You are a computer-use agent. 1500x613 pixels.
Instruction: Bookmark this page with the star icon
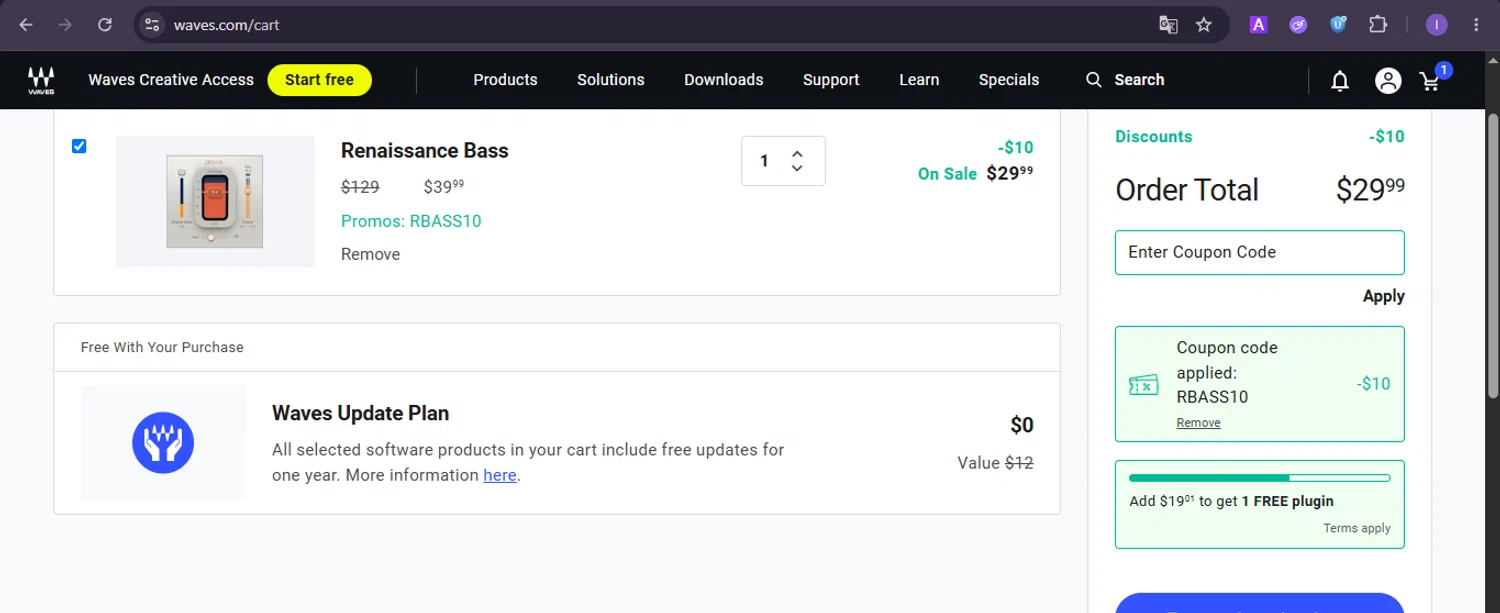point(1204,25)
